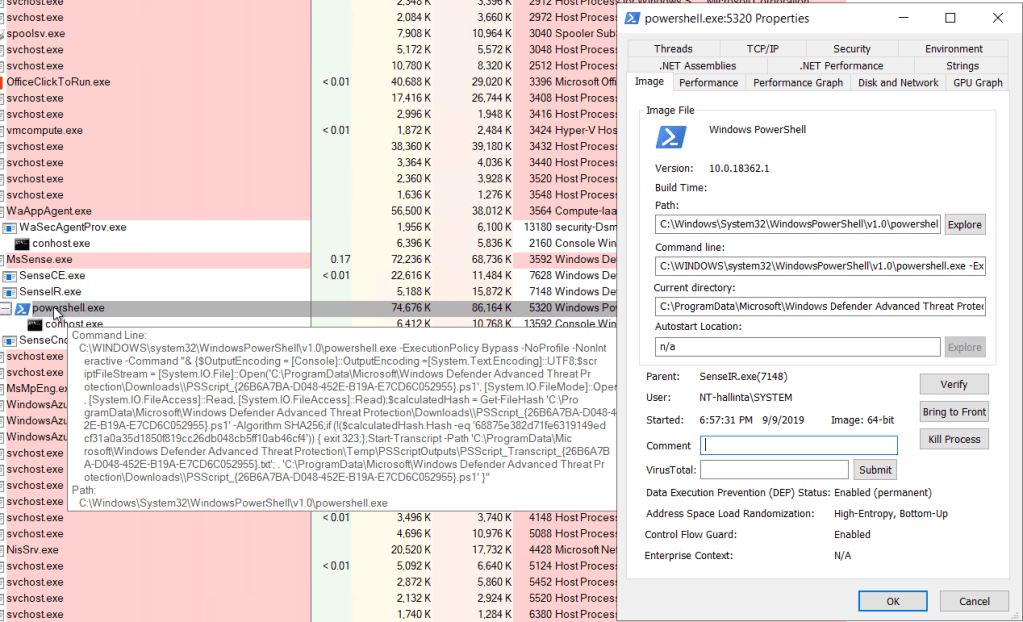Show the Performance Graph tab
This screenshot has height=622, width=1023.
coord(797,83)
